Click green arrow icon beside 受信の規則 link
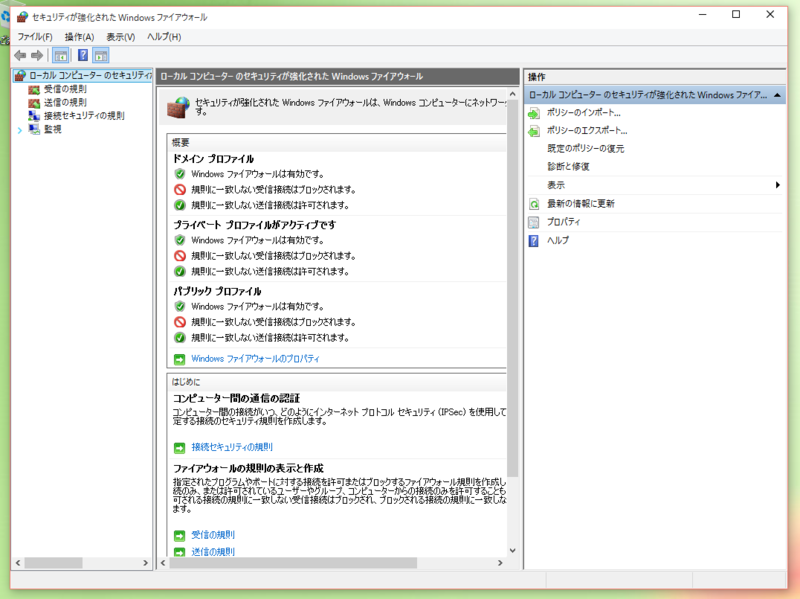 click(x=180, y=536)
